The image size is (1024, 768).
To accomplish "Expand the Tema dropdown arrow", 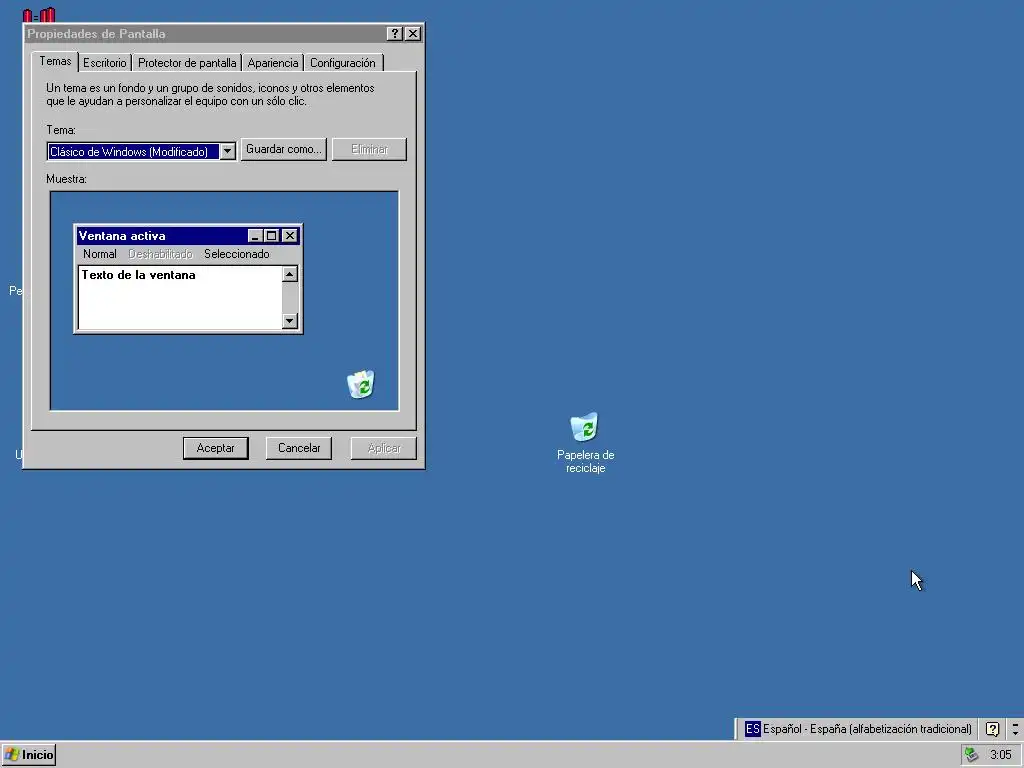I will point(227,152).
